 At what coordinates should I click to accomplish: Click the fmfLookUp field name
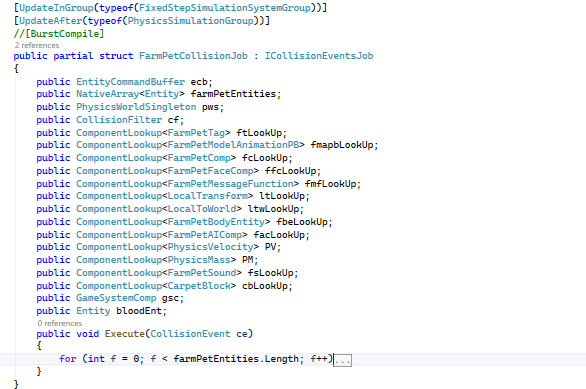(330, 184)
